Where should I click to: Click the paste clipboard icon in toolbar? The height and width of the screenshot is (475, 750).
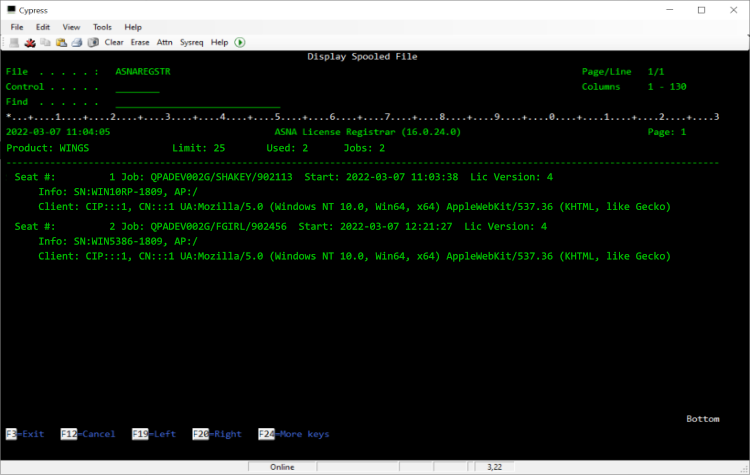click(x=61, y=43)
